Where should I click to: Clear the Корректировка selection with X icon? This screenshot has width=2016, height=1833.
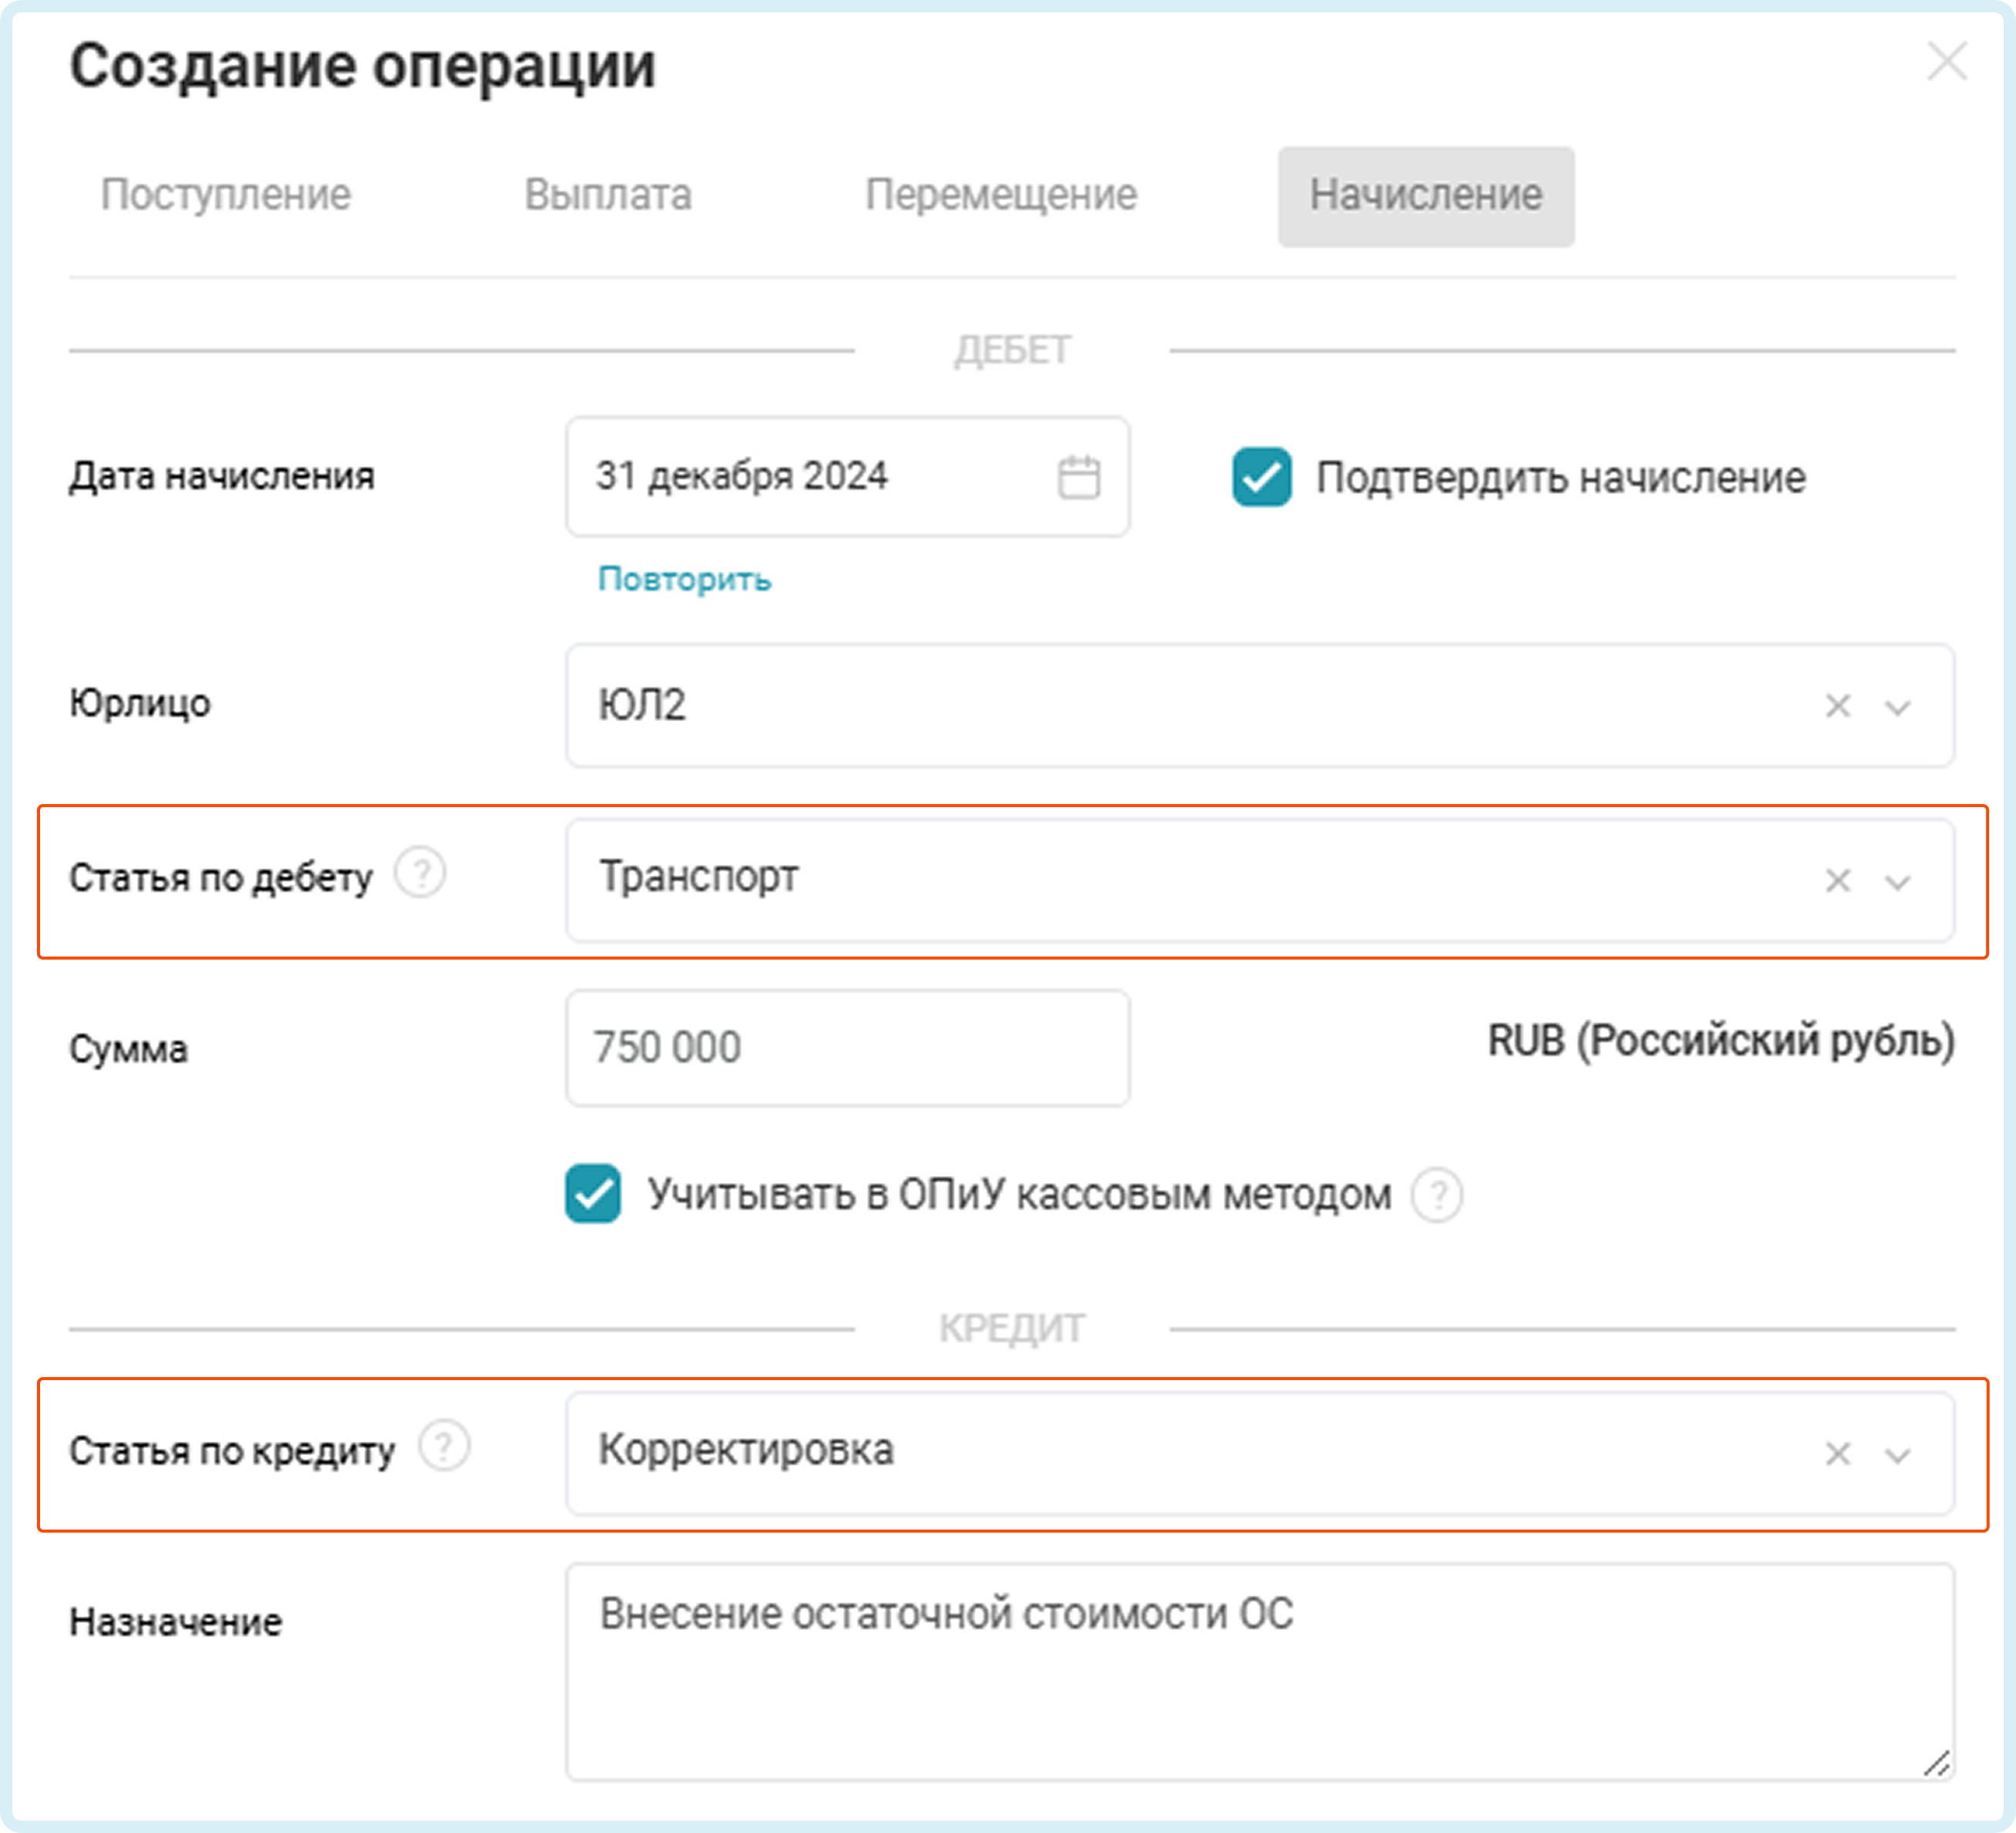(x=1837, y=1453)
